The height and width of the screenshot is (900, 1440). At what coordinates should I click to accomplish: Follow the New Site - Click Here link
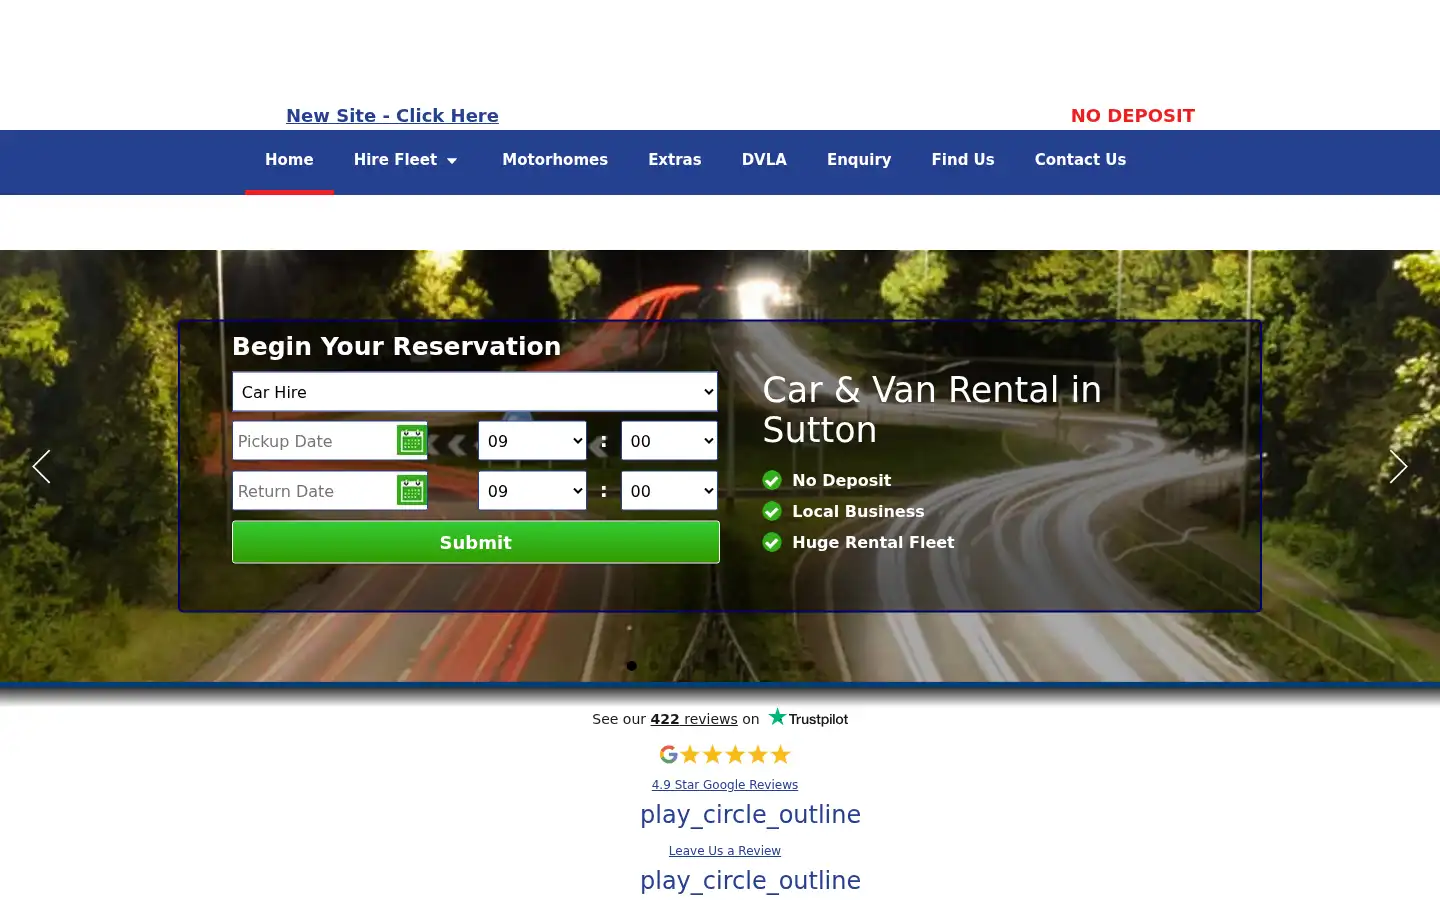(392, 115)
